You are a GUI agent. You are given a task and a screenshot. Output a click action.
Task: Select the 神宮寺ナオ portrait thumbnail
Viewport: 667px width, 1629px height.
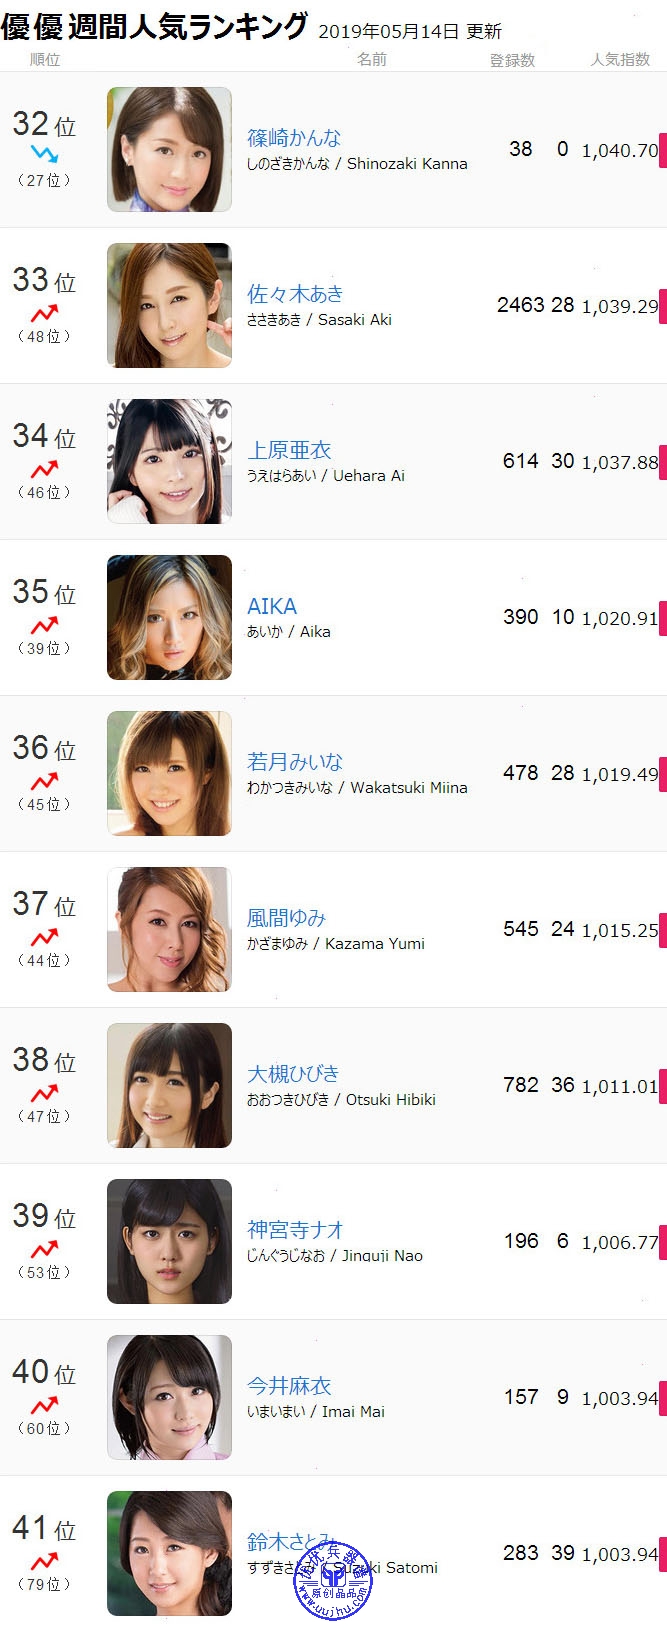169,1241
